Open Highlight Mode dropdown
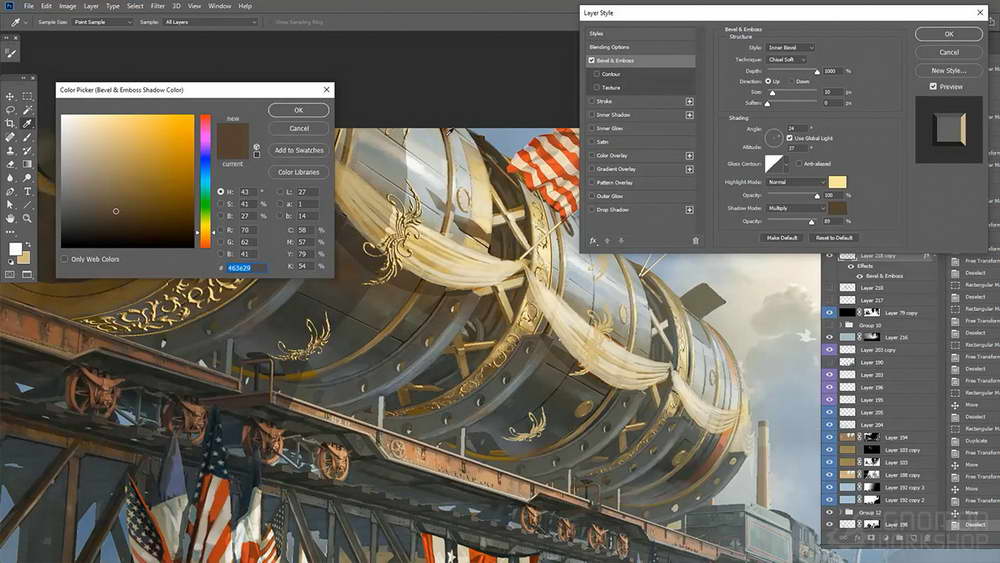Image resolution: width=1000 pixels, height=563 pixels. [x=796, y=182]
